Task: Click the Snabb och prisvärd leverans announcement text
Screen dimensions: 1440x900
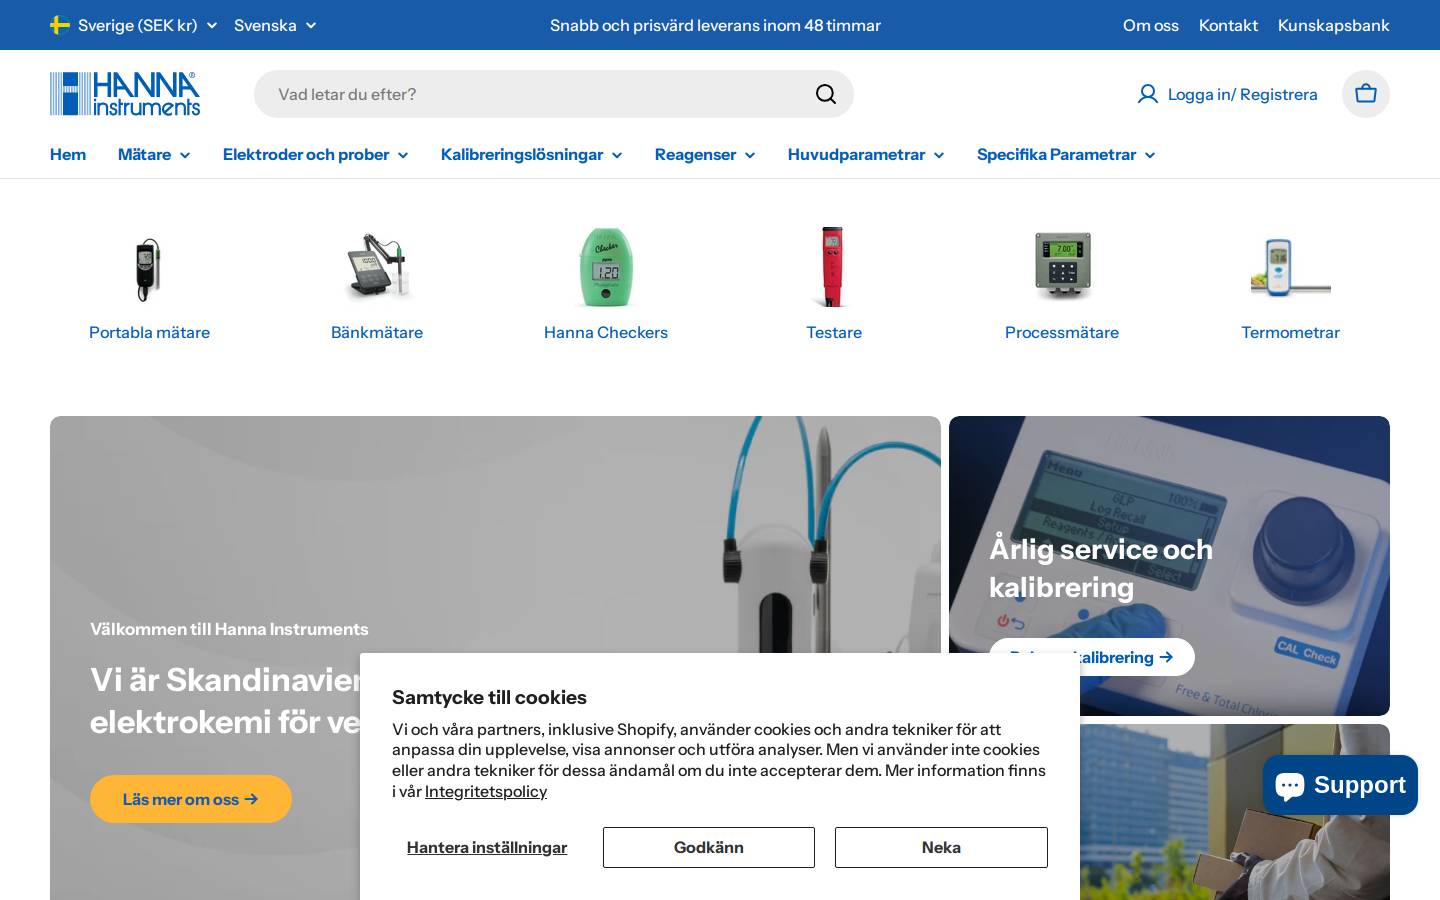Action: click(x=715, y=25)
